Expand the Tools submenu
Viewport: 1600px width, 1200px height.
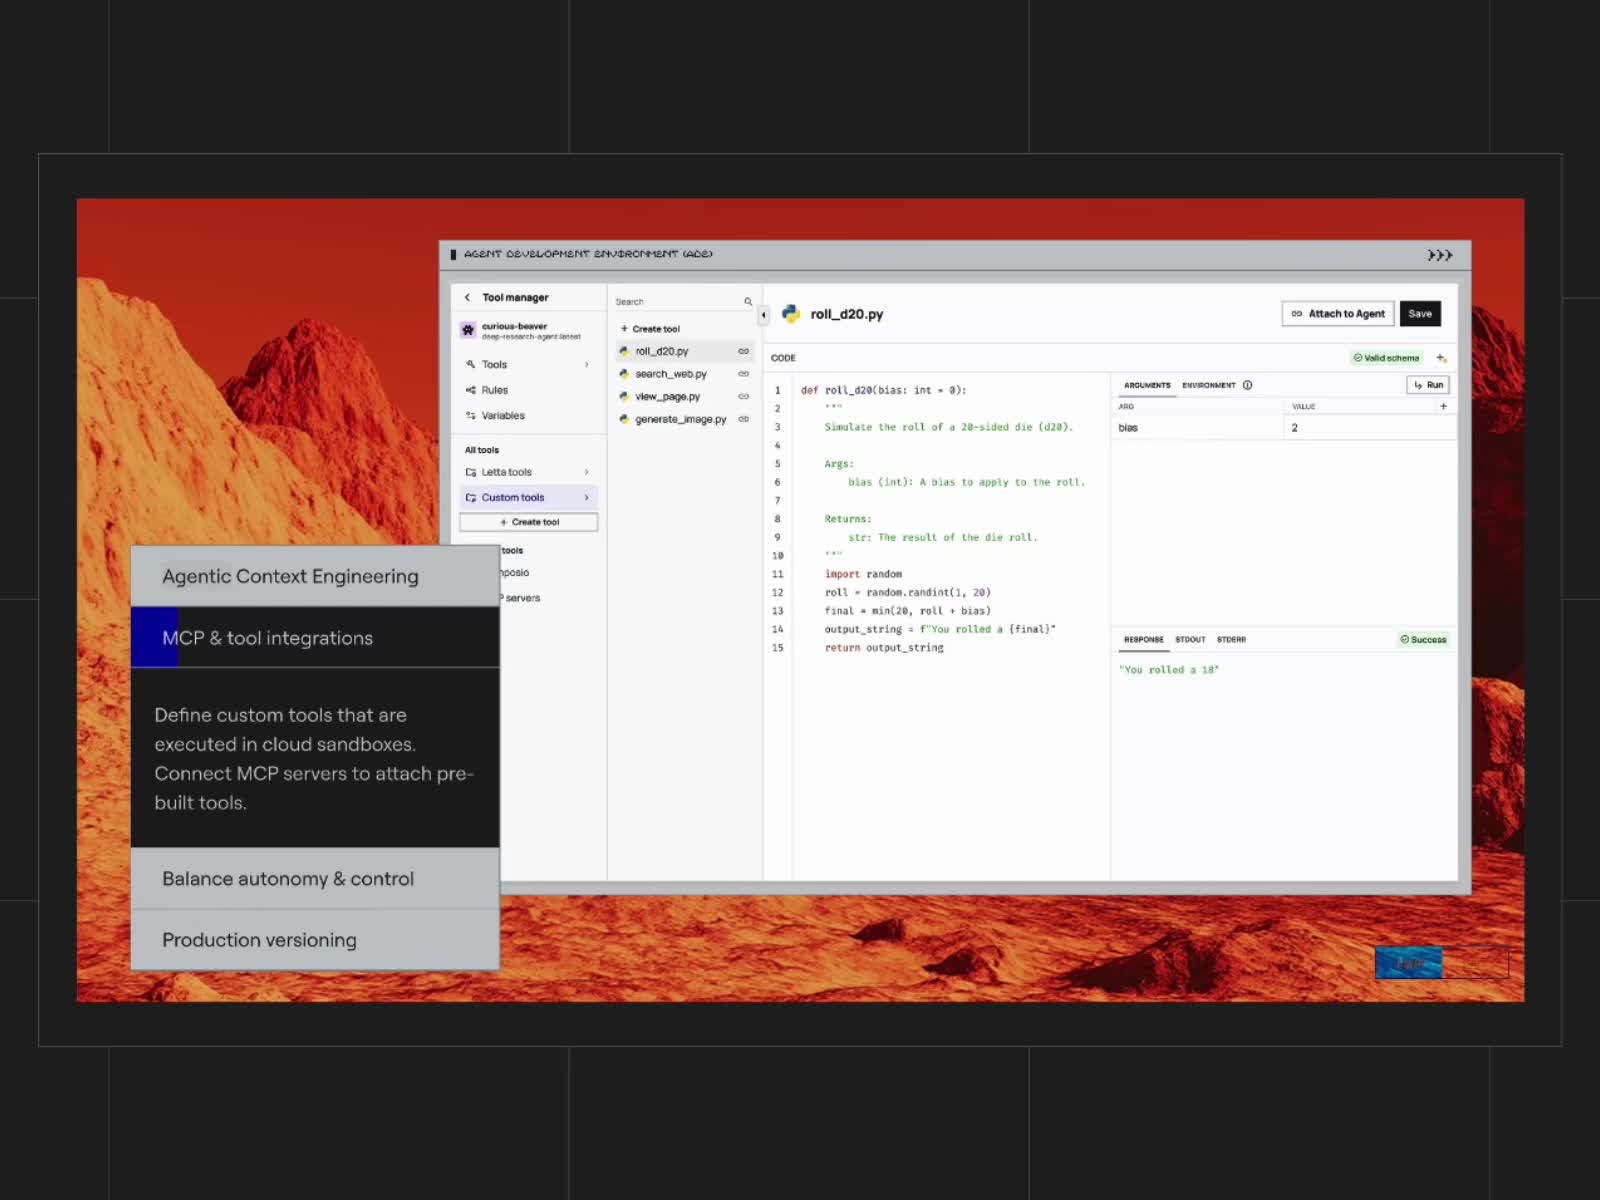(x=586, y=365)
